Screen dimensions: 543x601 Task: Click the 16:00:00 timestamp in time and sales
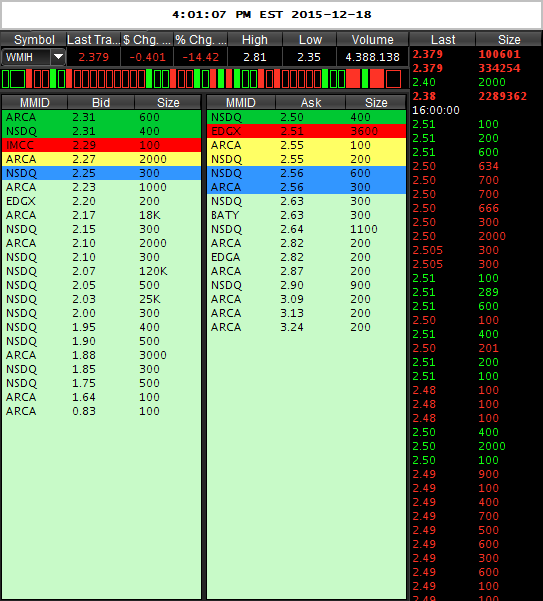(x=436, y=110)
